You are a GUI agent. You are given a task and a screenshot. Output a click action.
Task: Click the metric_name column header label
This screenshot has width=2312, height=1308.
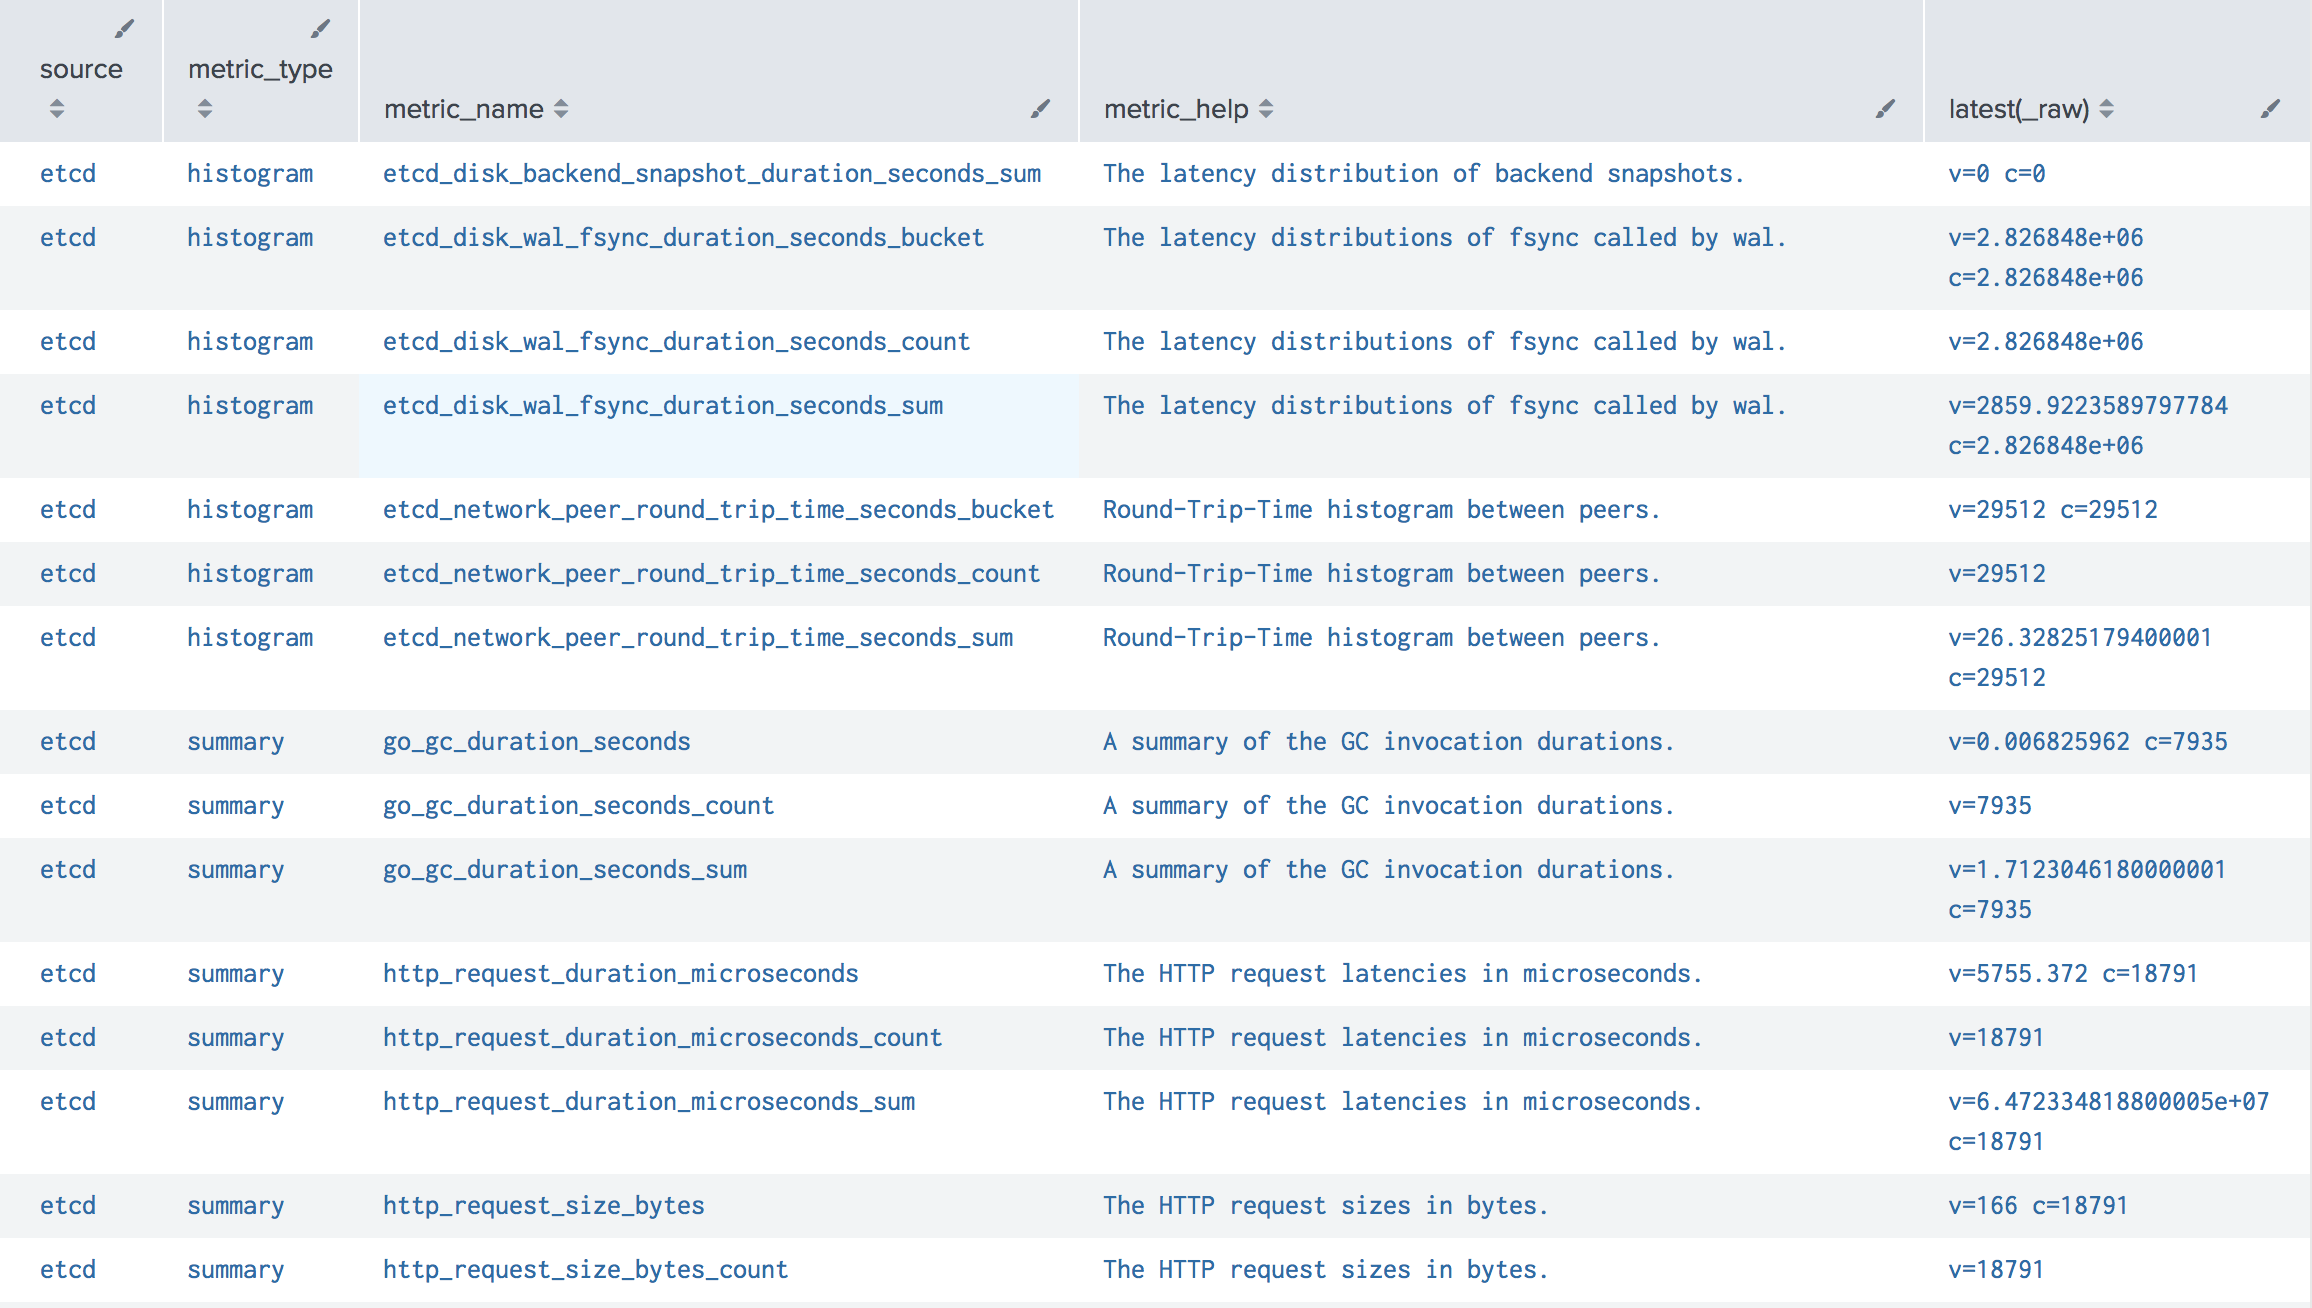point(464,109)
